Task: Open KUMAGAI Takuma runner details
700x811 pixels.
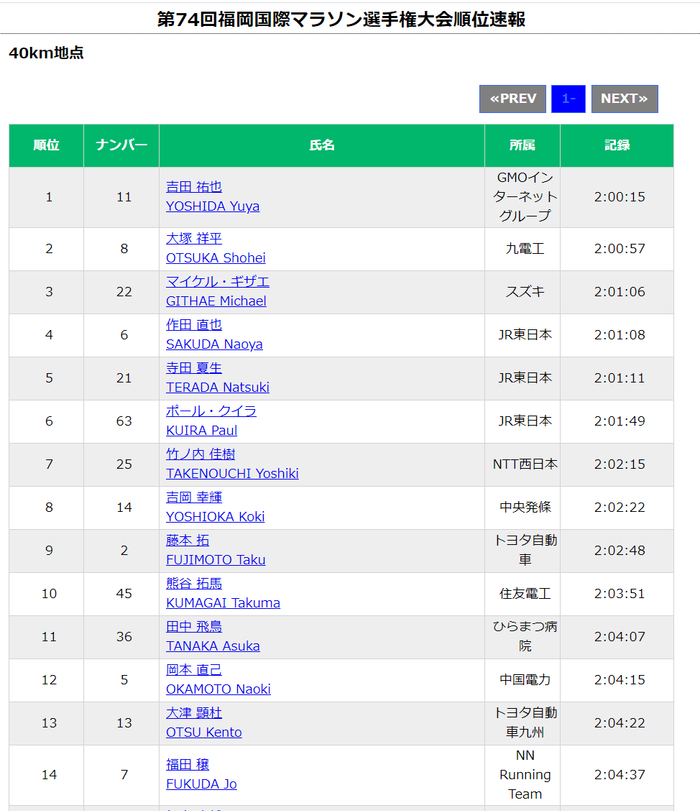Action: pyautogui.click(x=222, y=602)
